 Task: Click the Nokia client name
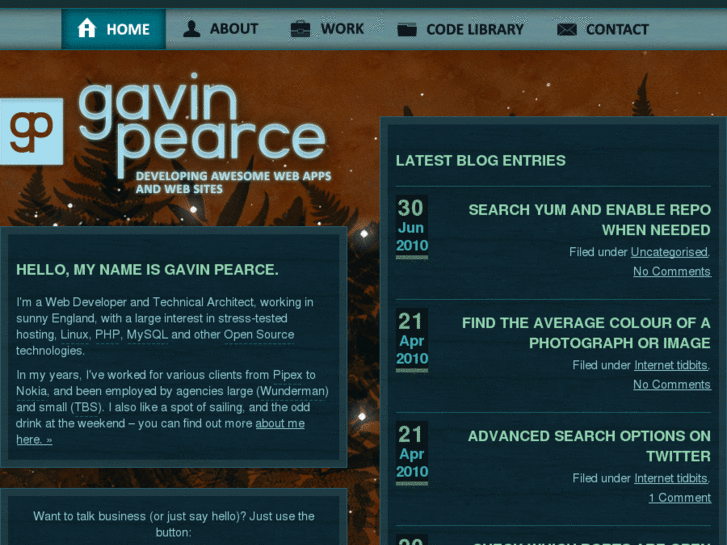click(32, 391)
